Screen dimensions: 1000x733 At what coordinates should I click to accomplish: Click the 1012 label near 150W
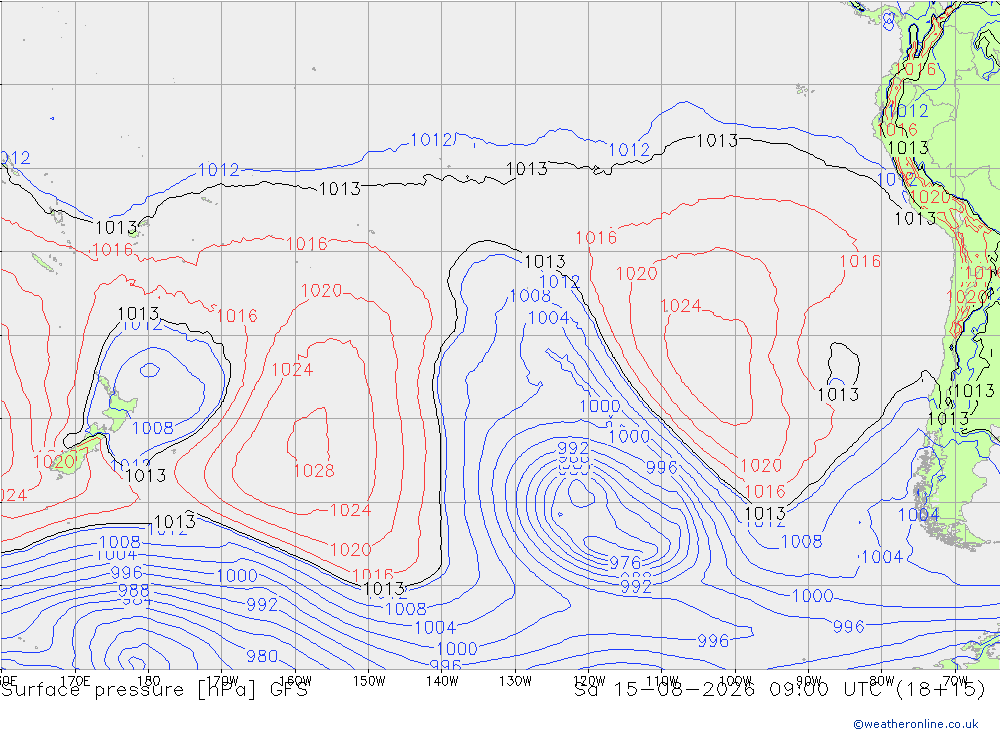431,140
